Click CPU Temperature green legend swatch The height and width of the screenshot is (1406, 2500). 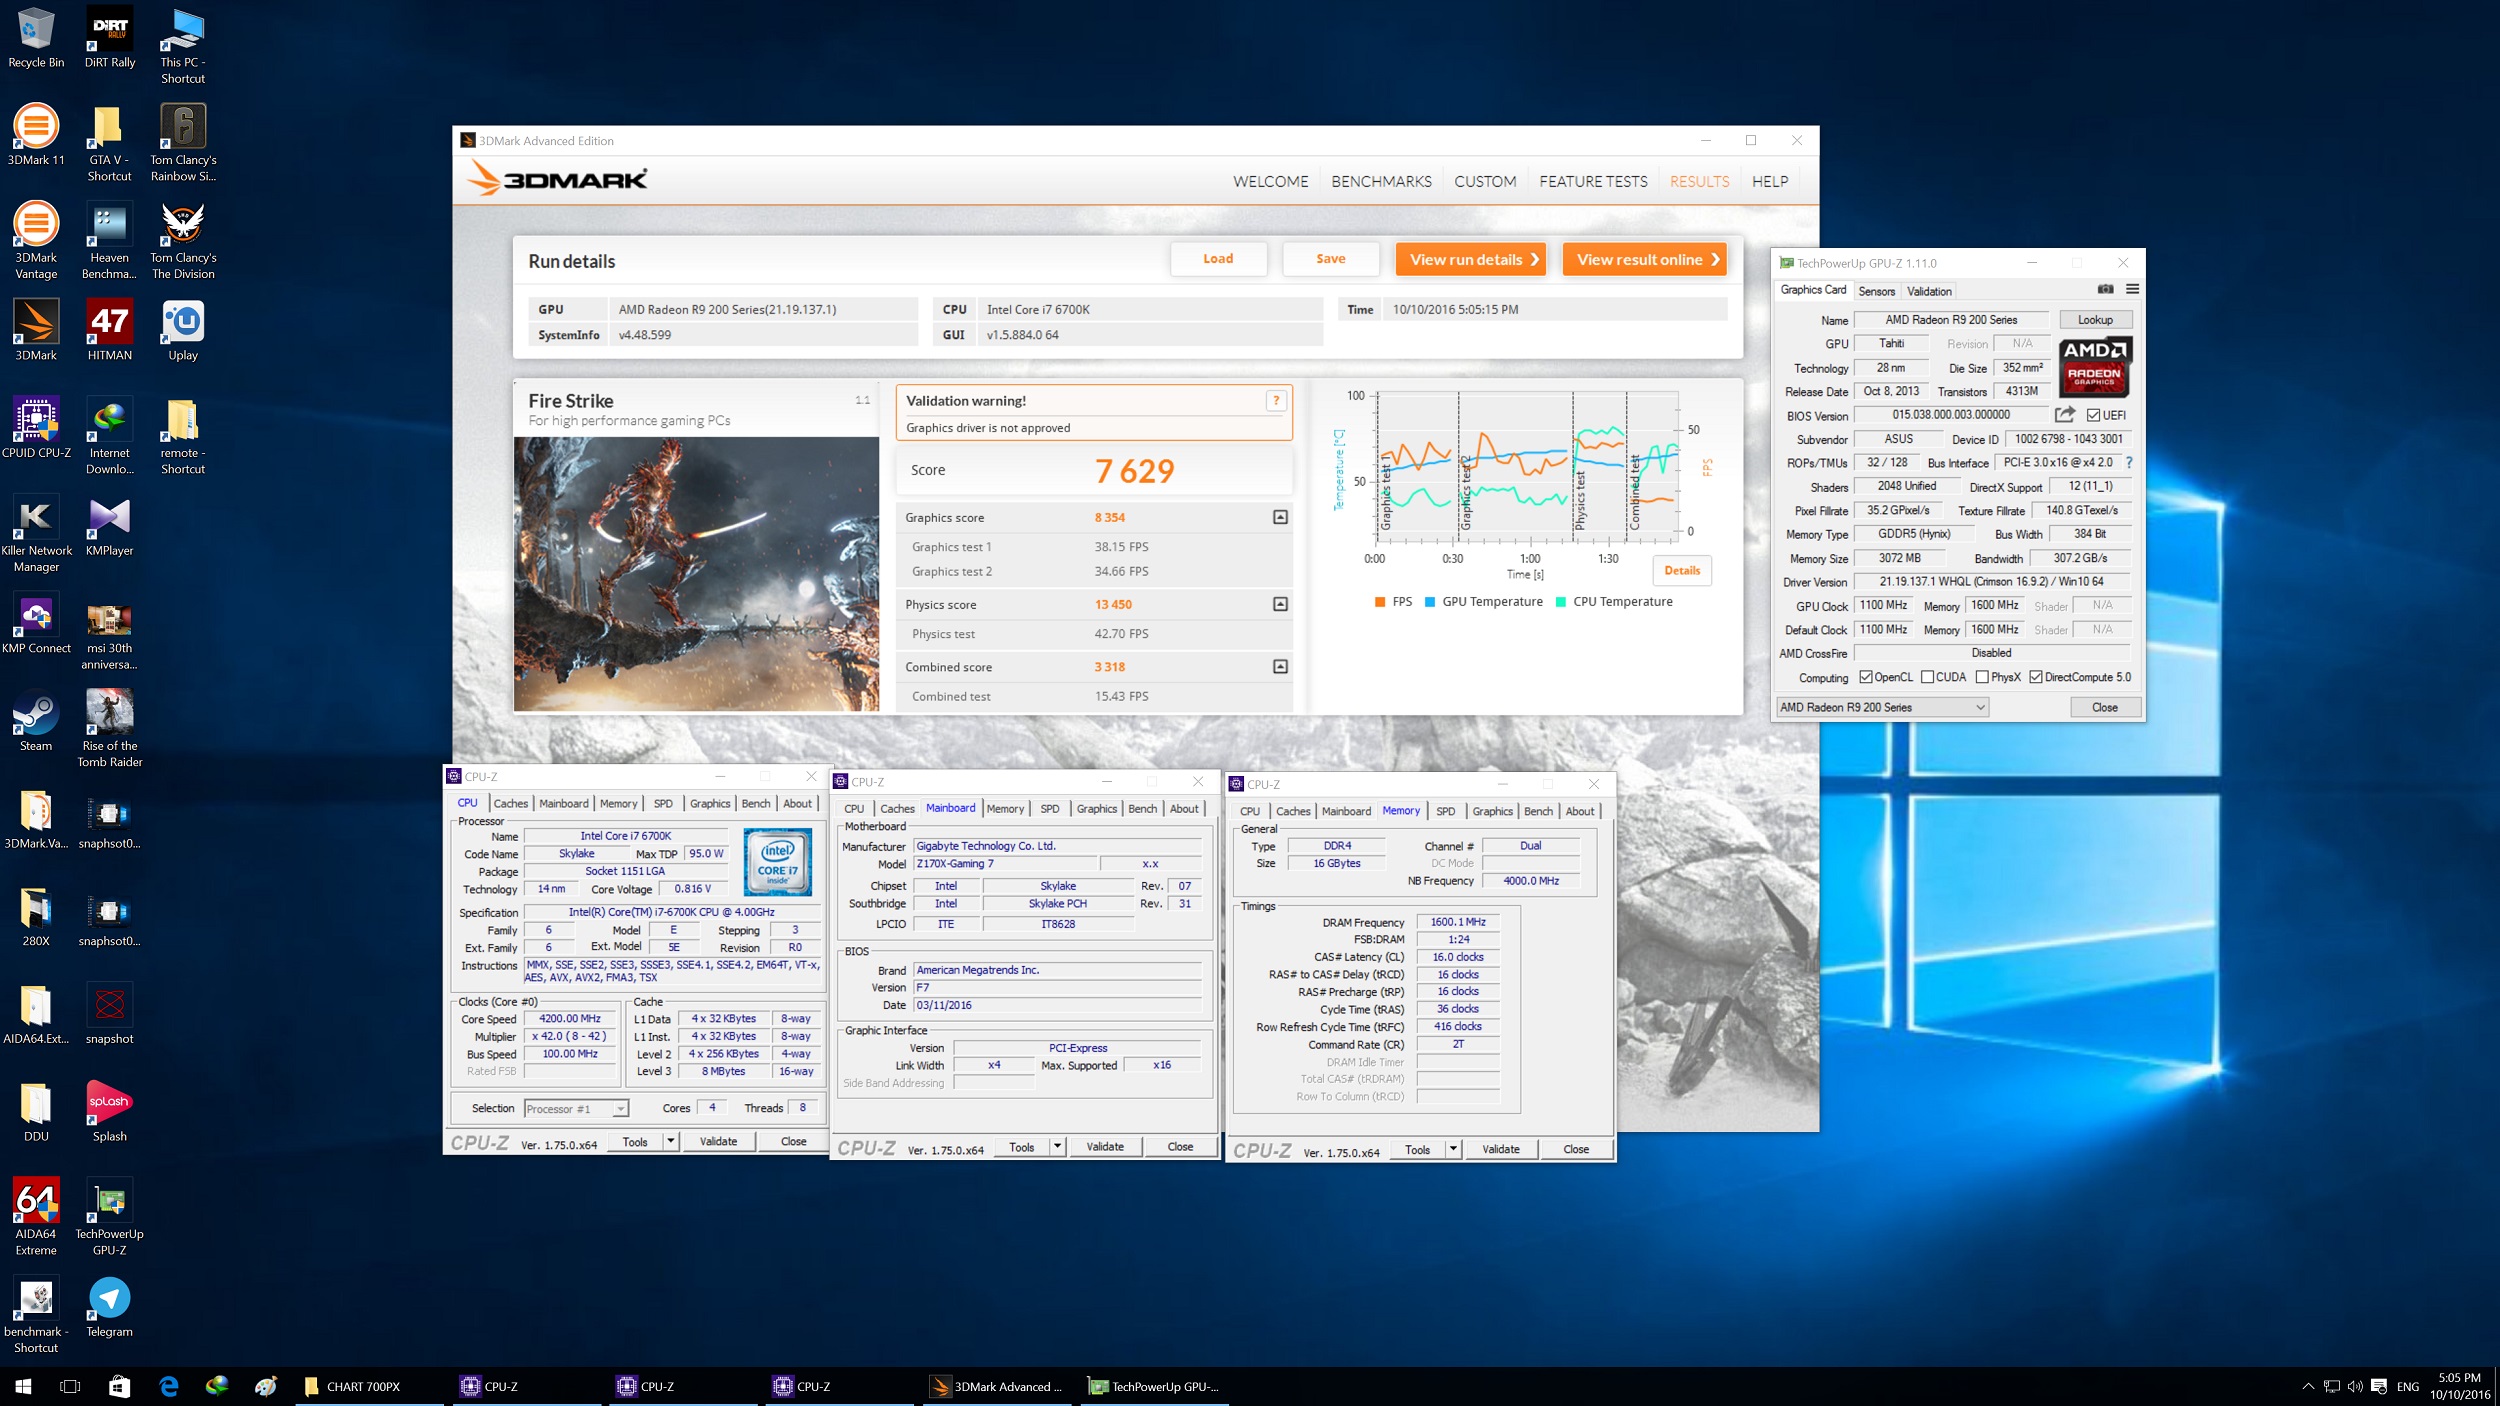[1561, 602]
